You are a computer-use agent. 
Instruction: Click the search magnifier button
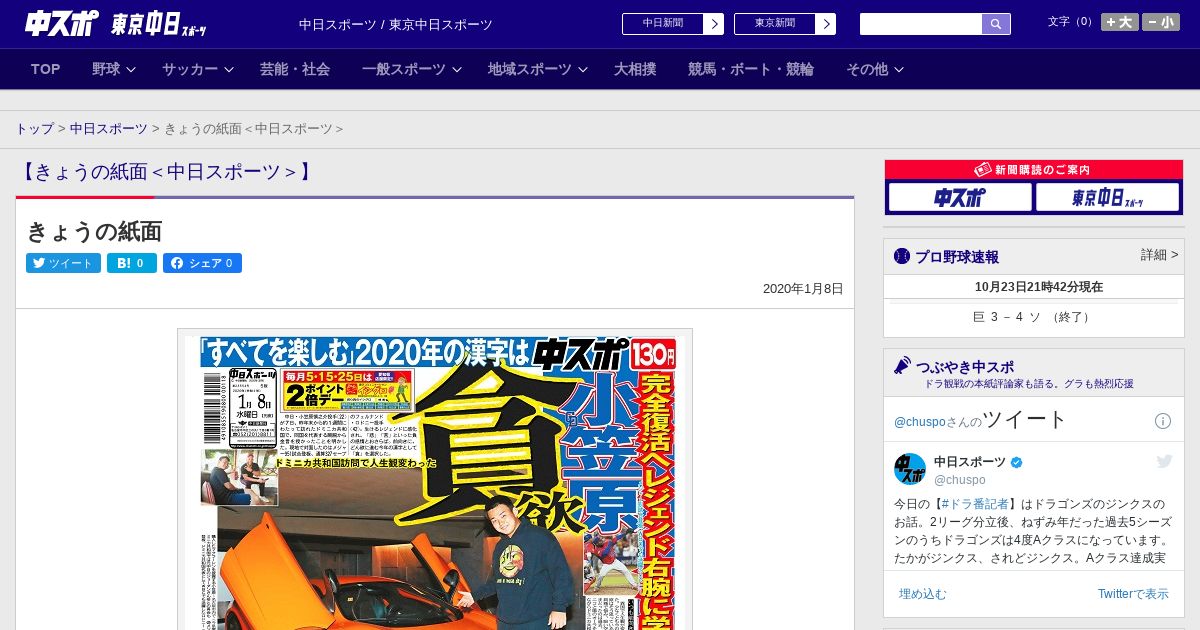tap(996, 24)
